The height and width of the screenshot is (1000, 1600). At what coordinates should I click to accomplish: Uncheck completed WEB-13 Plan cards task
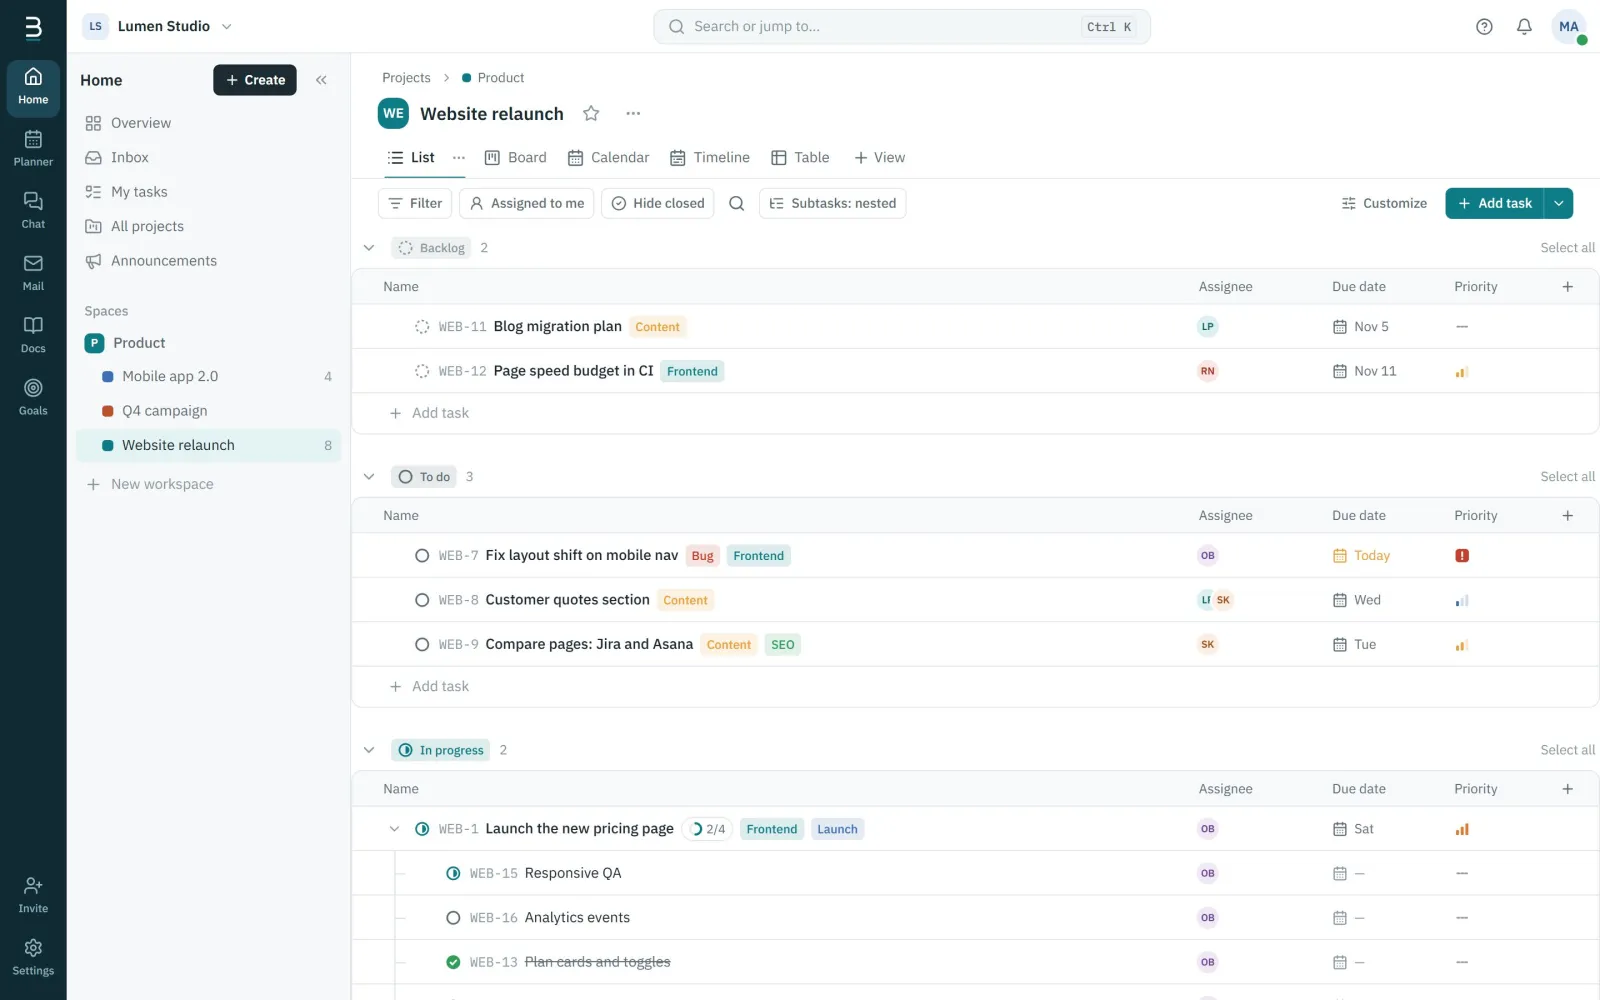[x=453, y=962]
